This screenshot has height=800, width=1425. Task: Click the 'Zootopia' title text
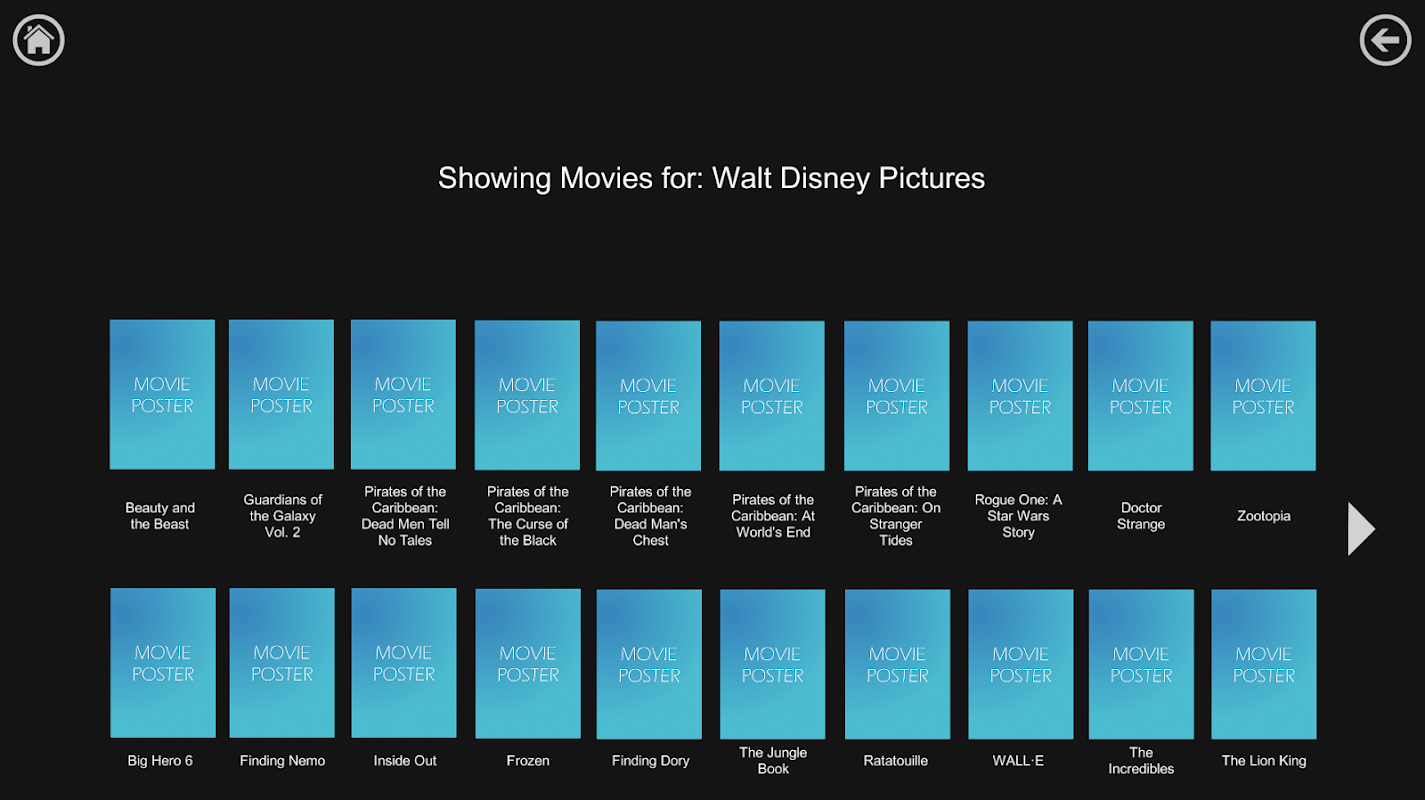coord(1264,516)
